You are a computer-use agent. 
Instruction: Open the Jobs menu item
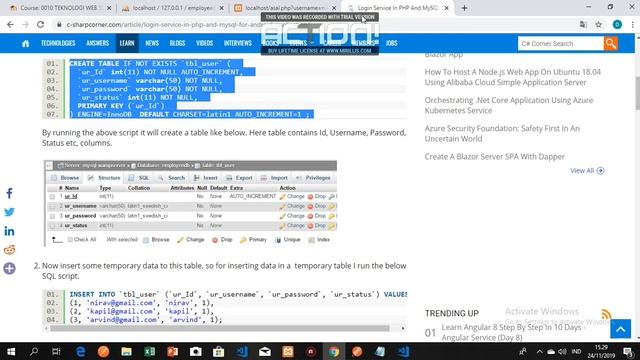pos(391,43)
